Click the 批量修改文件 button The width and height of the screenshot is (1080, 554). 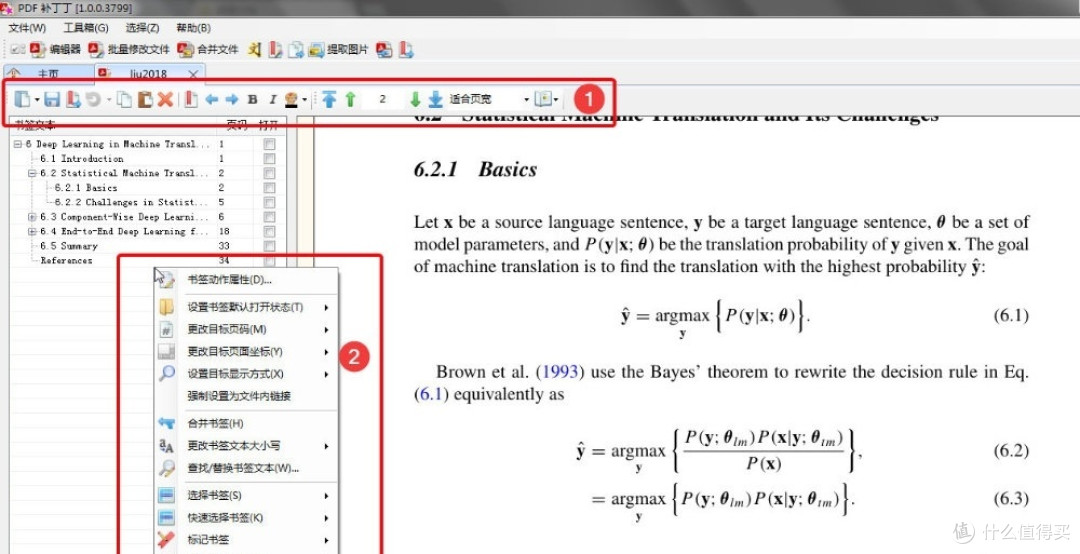coord(129,49)
